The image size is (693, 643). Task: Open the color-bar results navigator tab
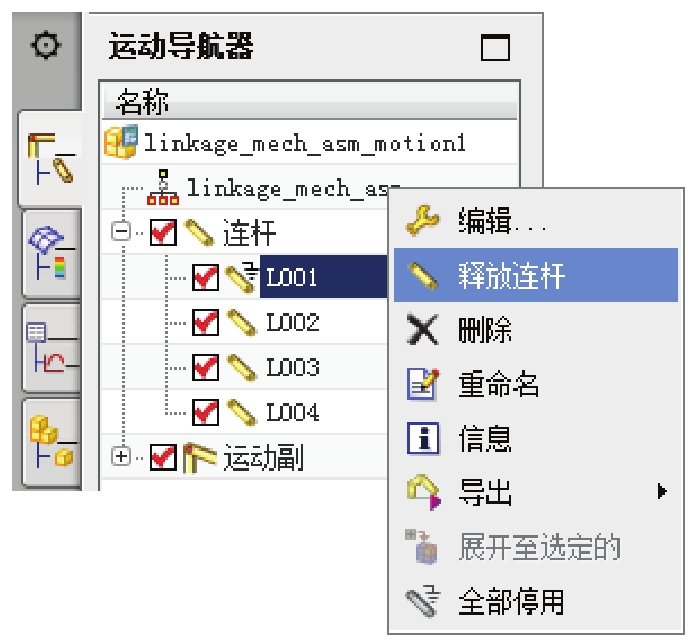pos(51,253)
